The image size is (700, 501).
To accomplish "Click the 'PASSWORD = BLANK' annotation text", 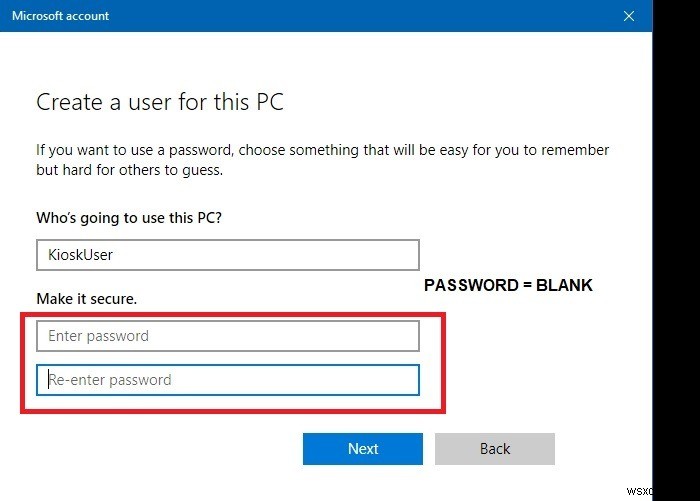I will click(x=508, y=285).
